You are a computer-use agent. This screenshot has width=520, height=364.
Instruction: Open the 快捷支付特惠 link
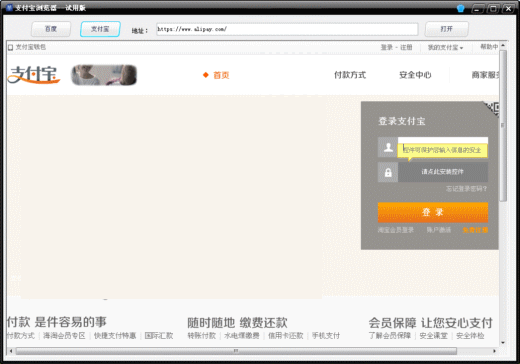[x=115, y=335]
